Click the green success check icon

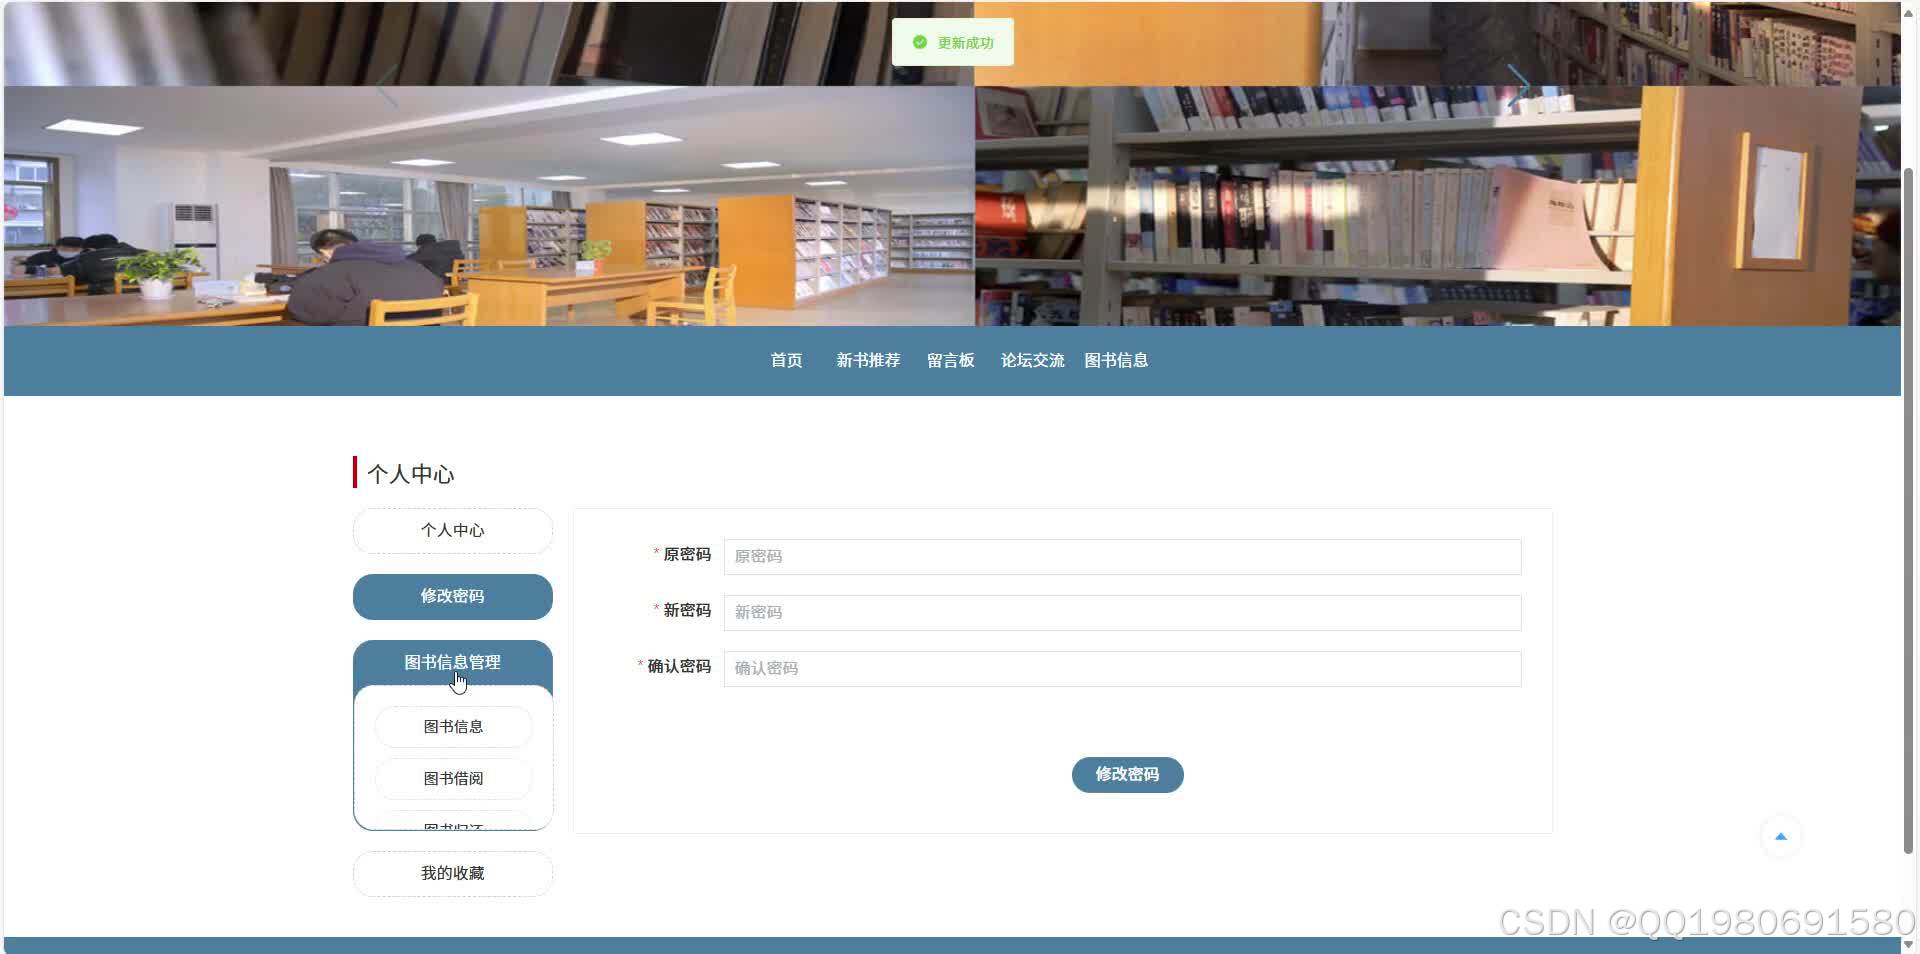(x=920, y=42)
